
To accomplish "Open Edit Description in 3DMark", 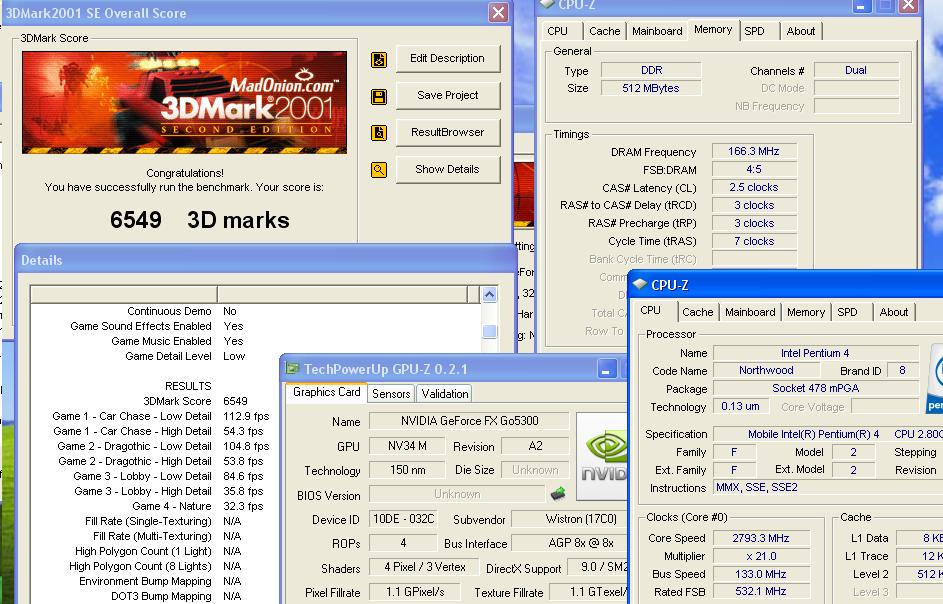I will tap(447, 58).
